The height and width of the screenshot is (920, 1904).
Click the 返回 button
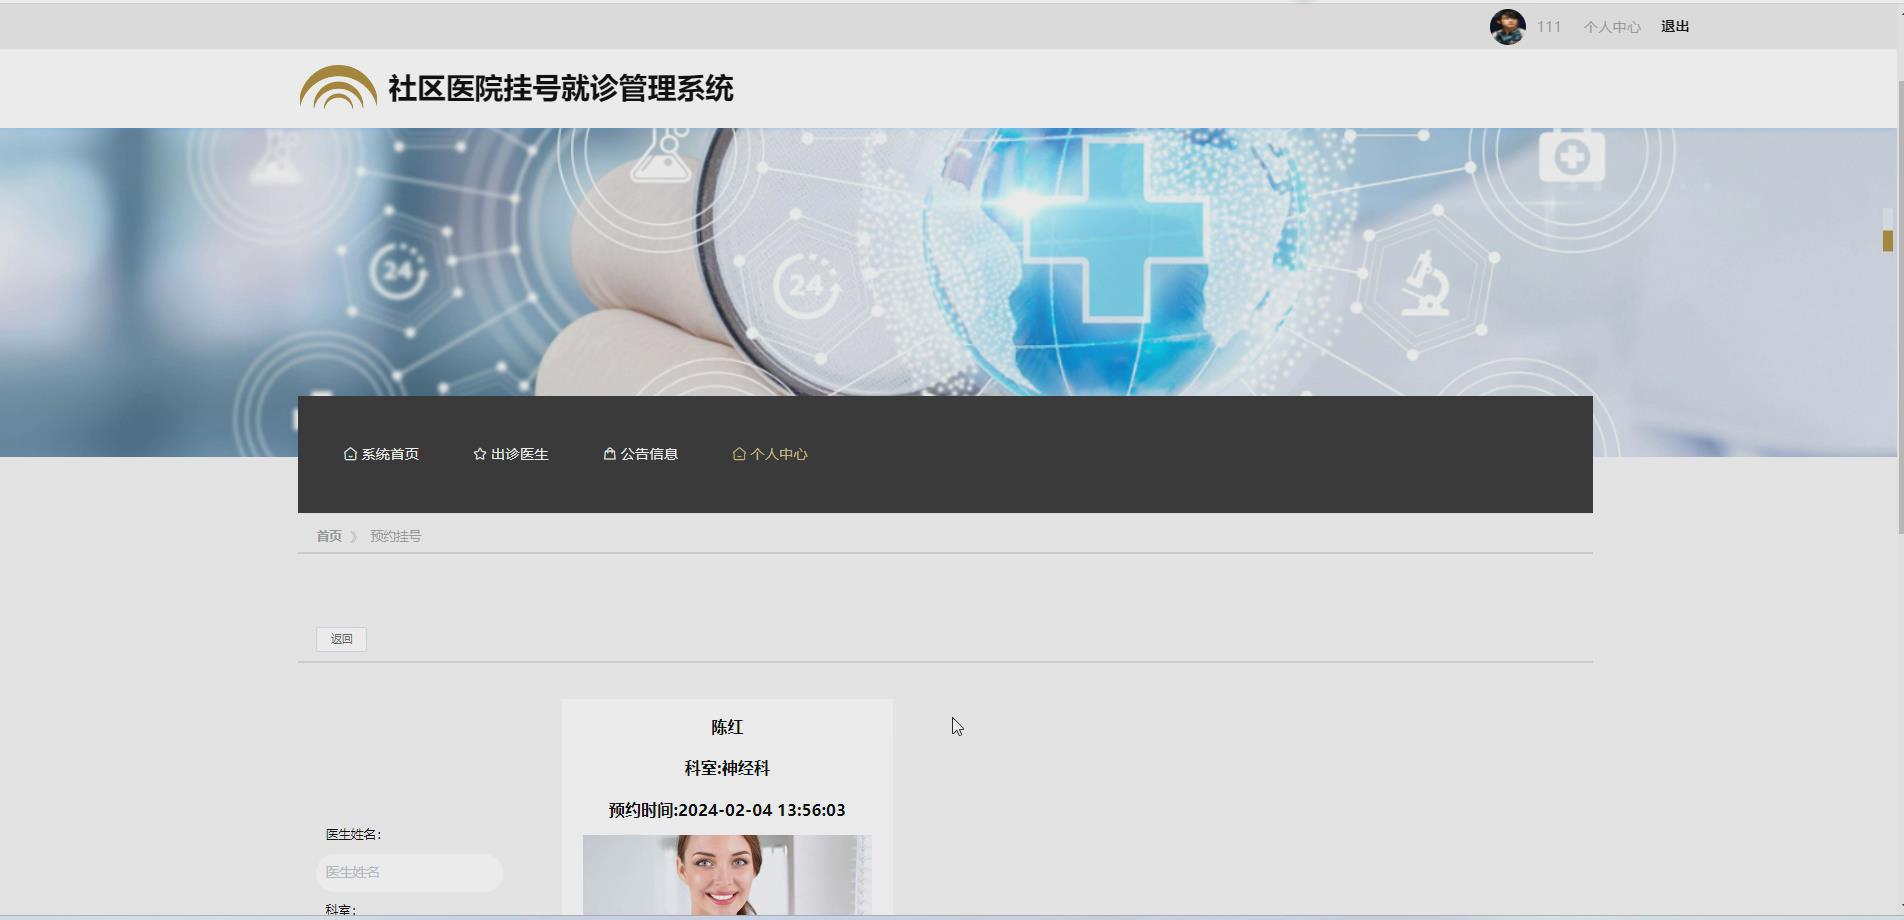pos(341,639)
